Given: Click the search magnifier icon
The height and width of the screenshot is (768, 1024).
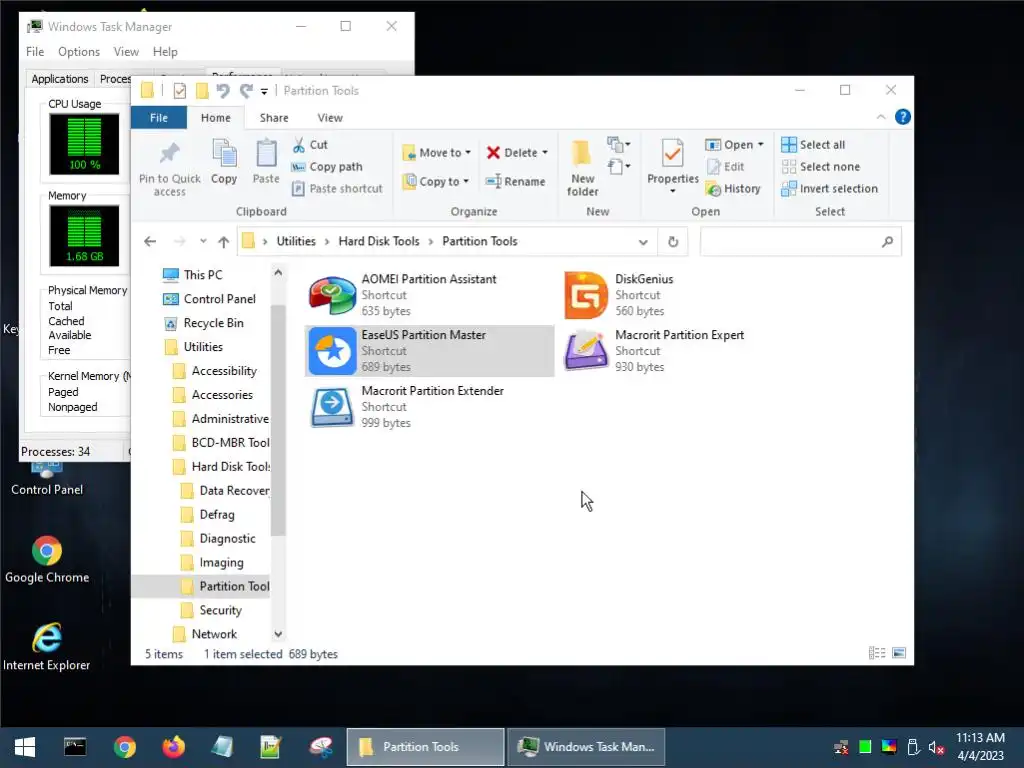Looking at the screenshot, I should click(x=887, y=242).
